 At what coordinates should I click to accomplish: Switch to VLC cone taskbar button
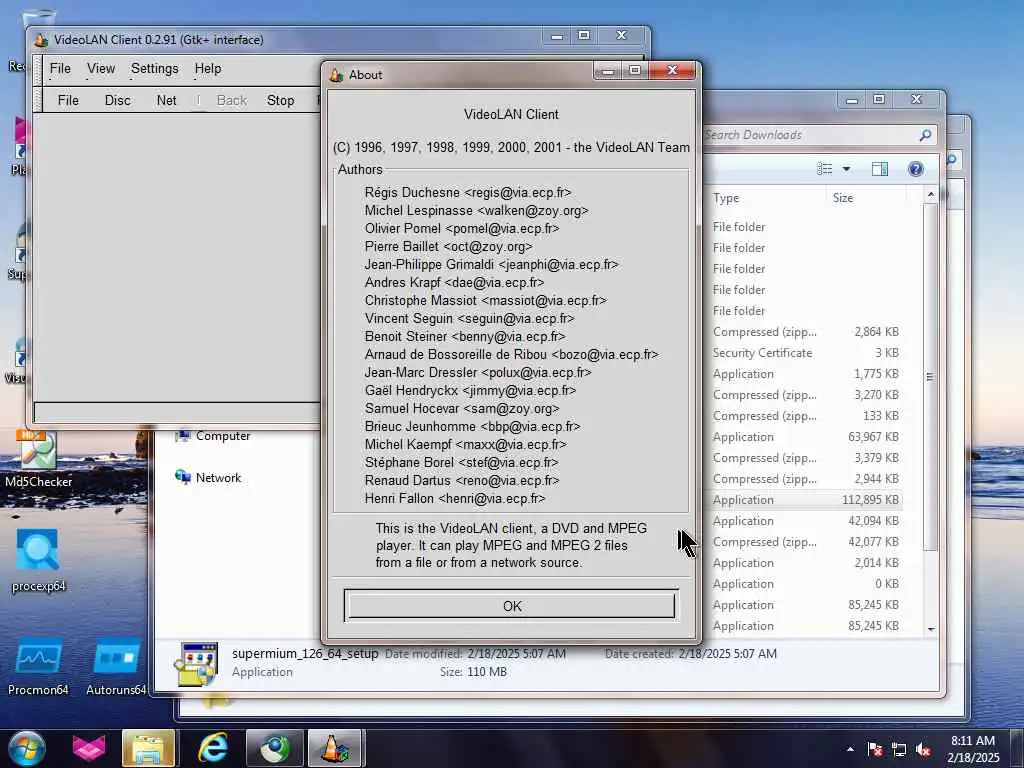click(335, 748)
